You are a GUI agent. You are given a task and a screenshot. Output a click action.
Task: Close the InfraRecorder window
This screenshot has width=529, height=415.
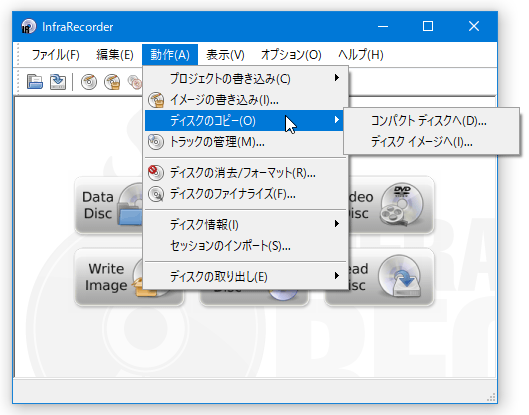click(x=474, y=26)
